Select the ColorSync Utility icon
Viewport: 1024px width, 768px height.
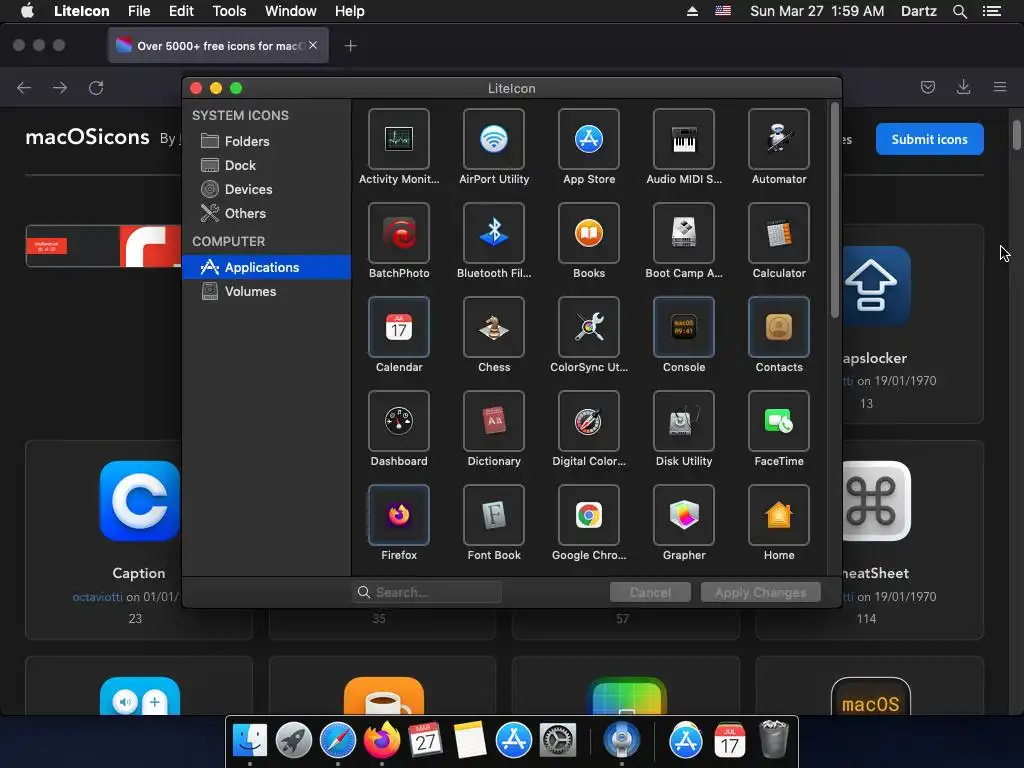(588, 327)
